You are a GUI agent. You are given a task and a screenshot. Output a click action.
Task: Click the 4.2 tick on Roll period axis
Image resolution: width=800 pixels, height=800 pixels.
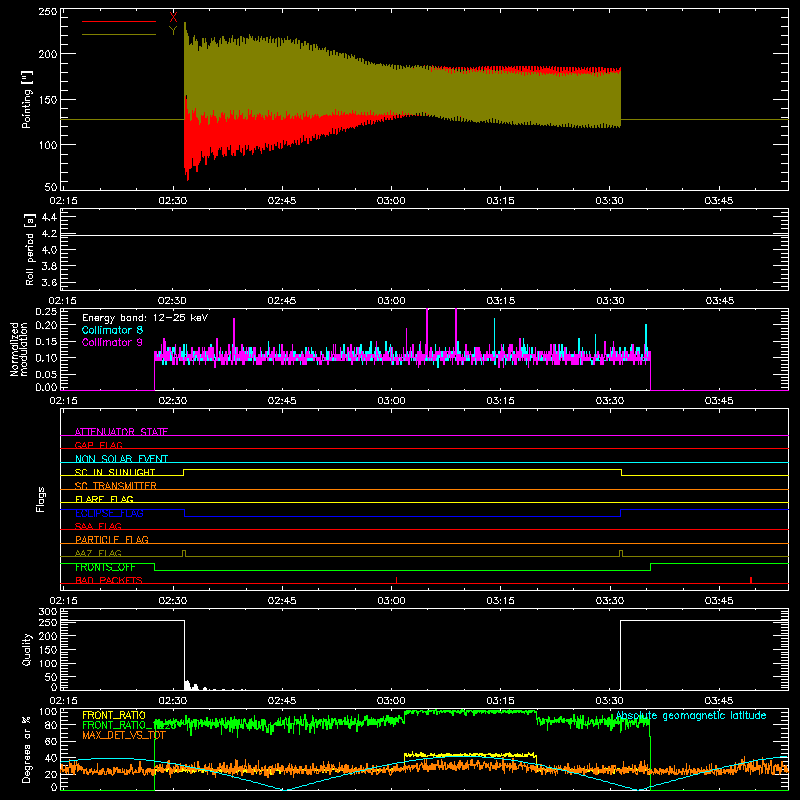tap(49, 234)
